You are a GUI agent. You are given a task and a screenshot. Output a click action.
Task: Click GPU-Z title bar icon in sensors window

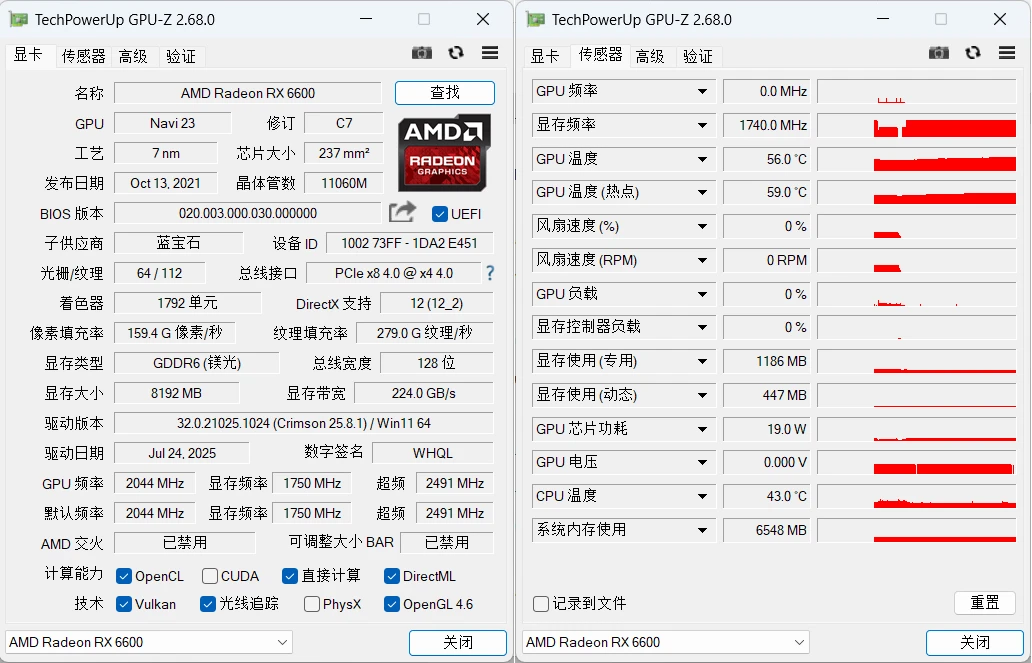535,19
